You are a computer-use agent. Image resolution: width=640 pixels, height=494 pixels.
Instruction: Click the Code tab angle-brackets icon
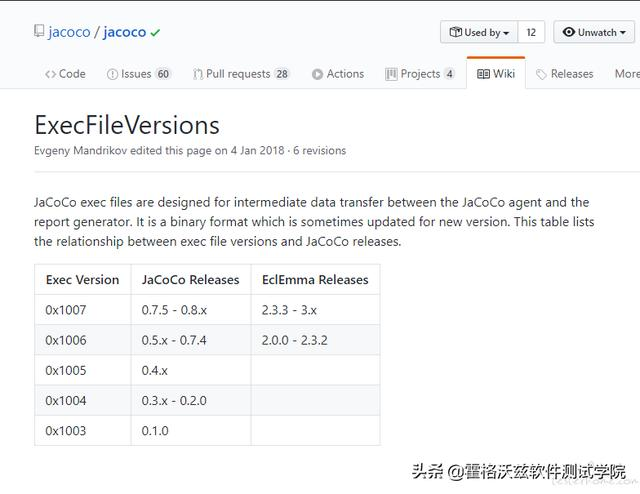[x=51, y=74]
